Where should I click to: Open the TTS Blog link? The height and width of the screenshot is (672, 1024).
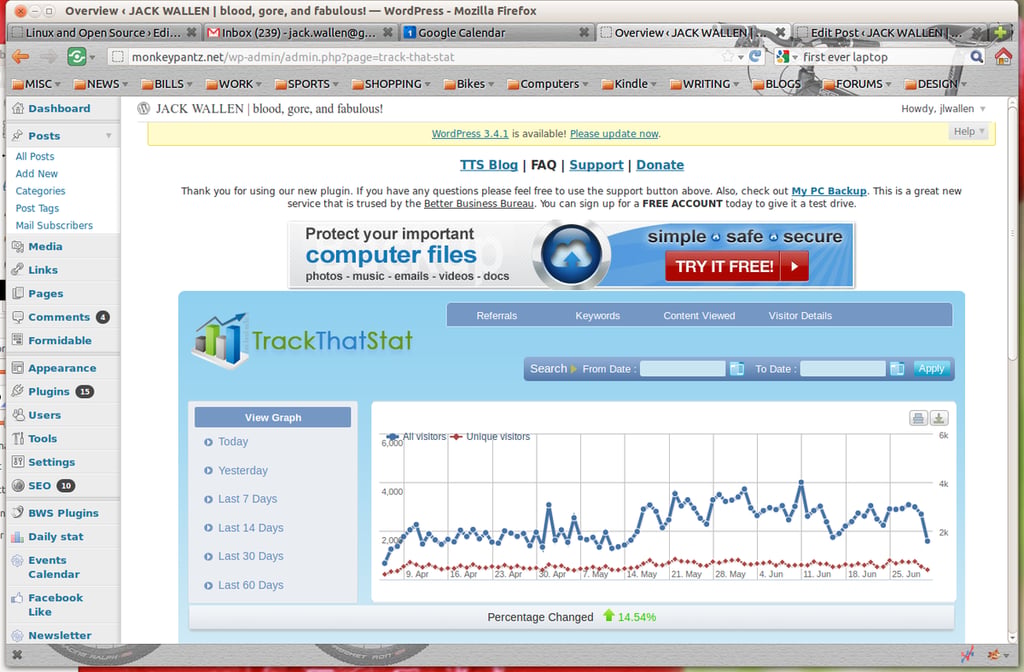tap(488, 165)
